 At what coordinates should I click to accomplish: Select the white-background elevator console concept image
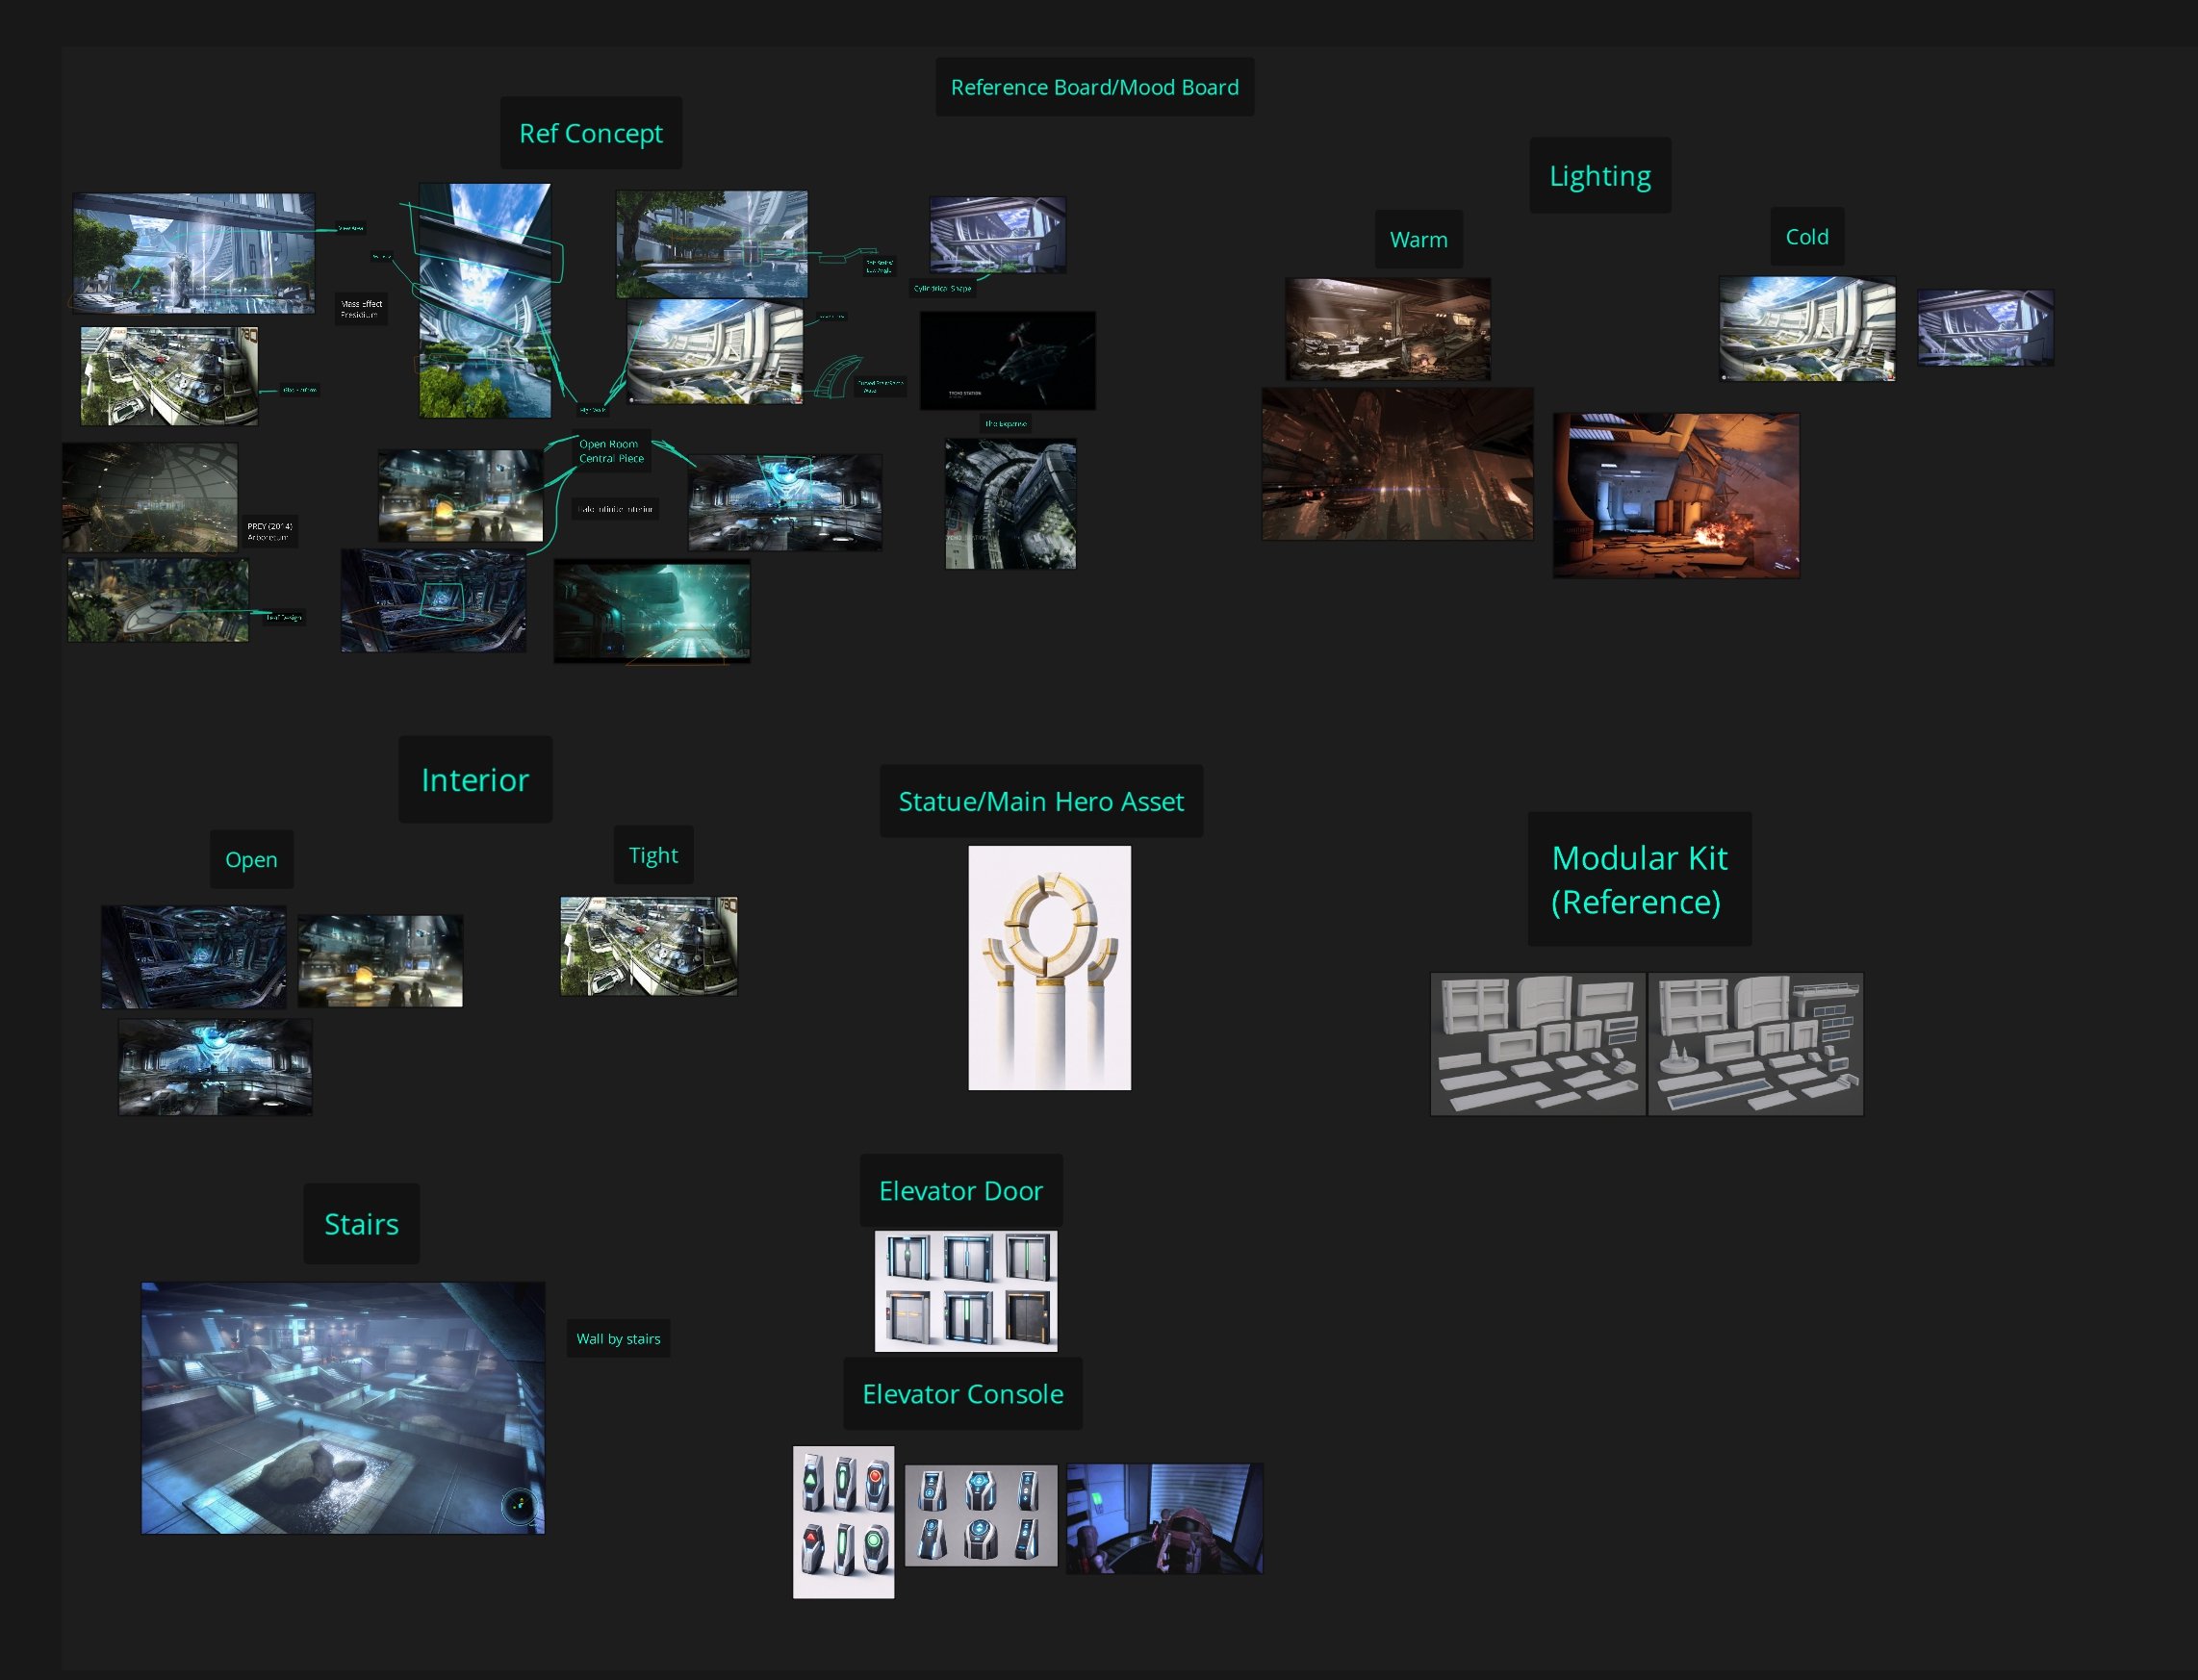click(x=843, y=1521)
